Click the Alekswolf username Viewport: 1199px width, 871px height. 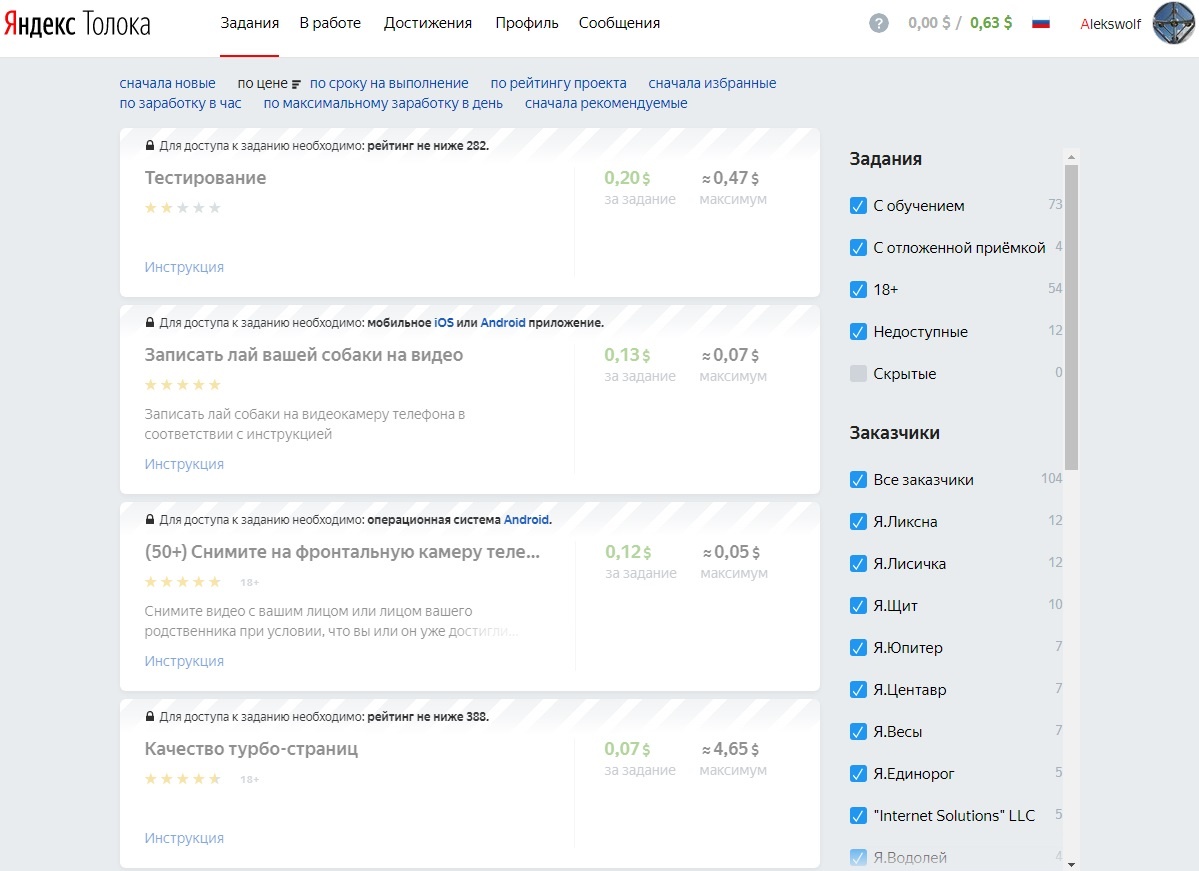(1110, 24)
